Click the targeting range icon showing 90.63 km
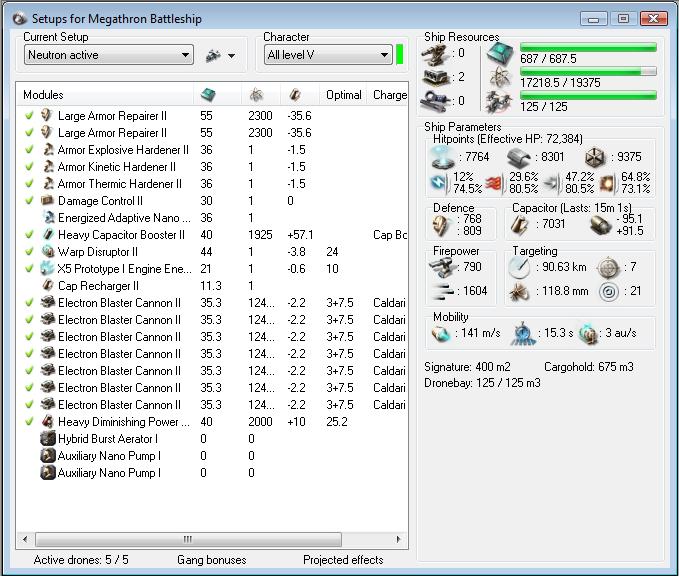 [519, 267]
